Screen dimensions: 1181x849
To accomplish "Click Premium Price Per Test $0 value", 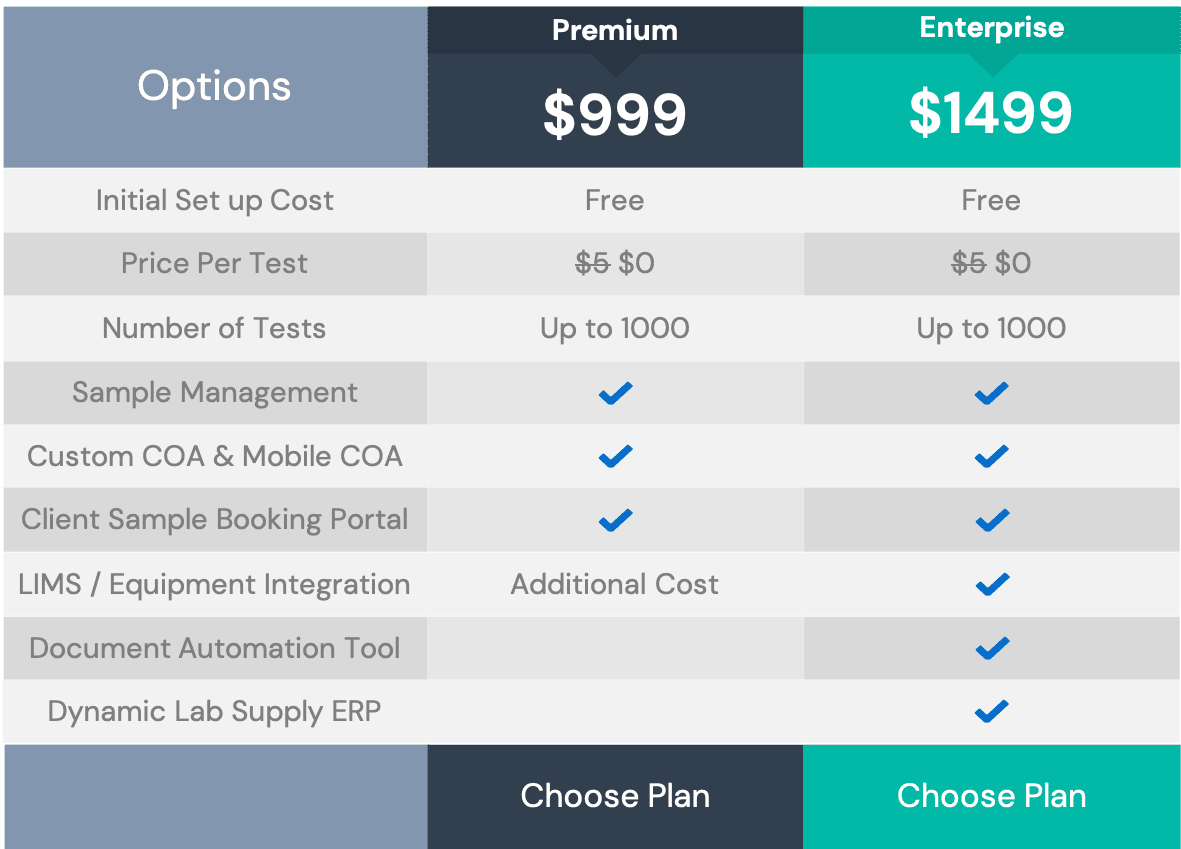I will 636,263.
